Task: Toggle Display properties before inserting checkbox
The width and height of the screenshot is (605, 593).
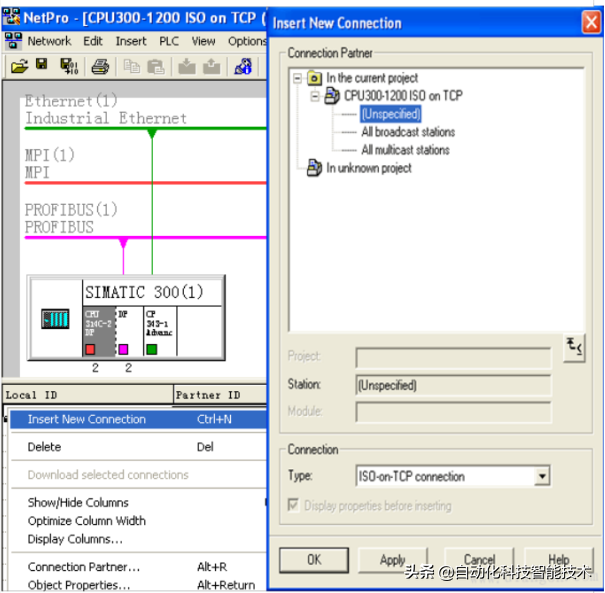Action: point(294,506)
